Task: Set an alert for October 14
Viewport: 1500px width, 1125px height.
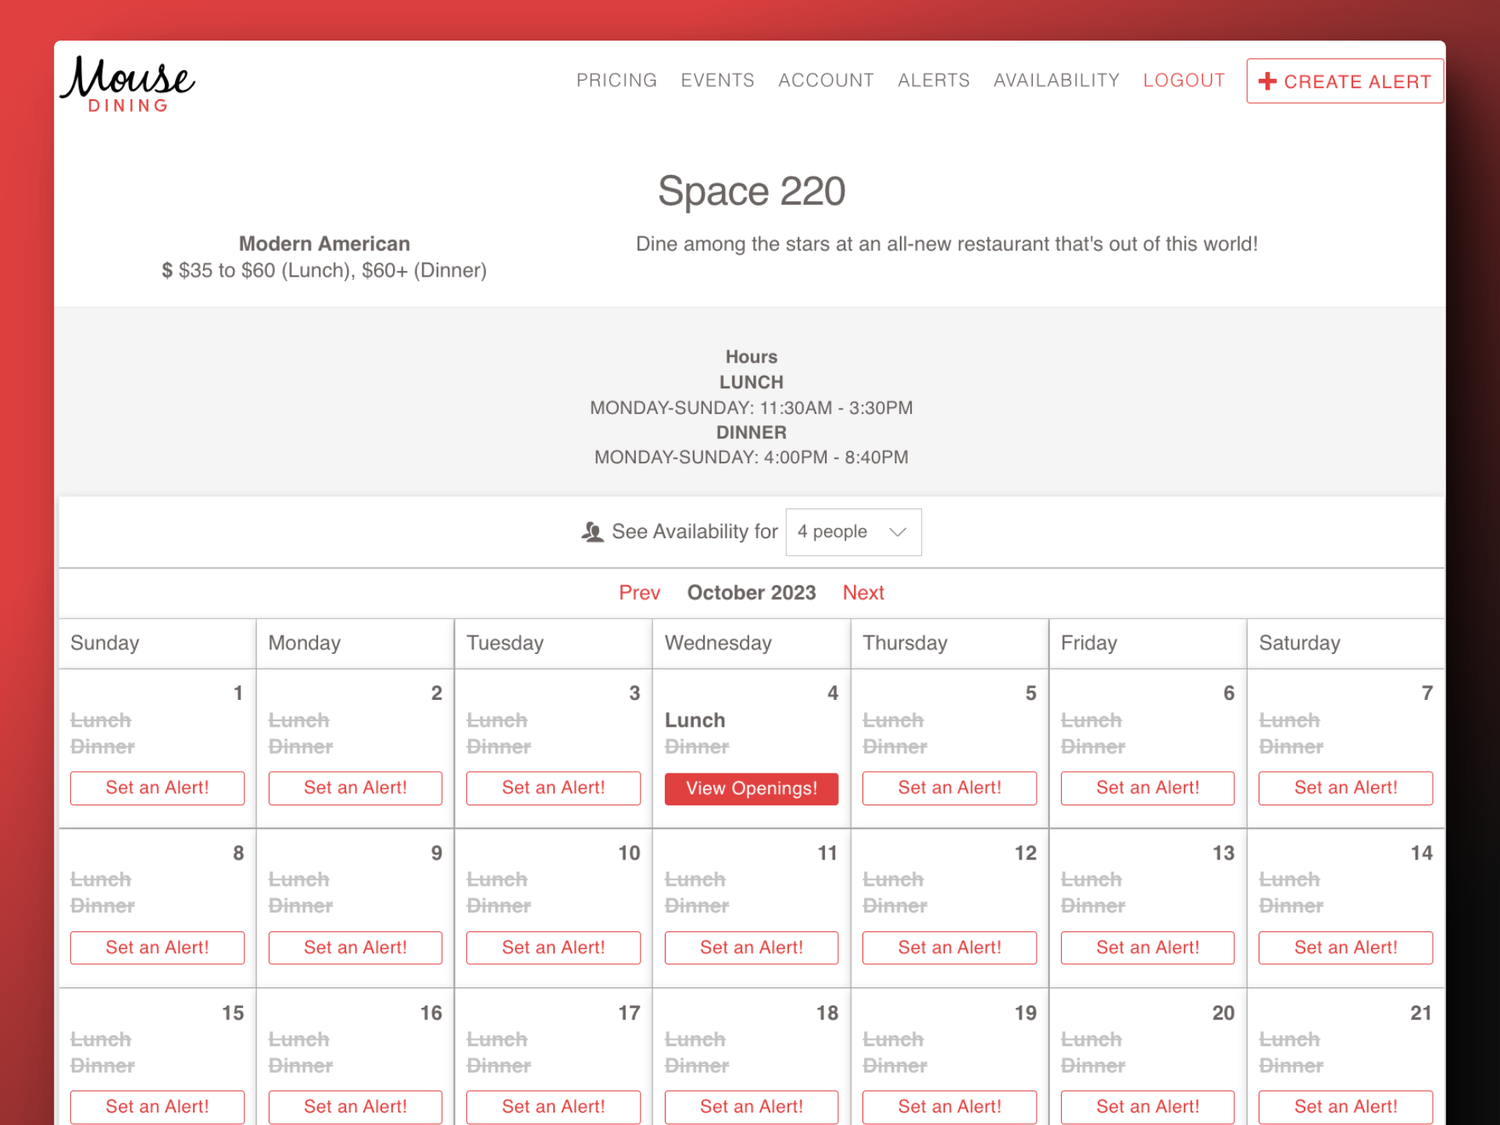Action: pyautogui.click(x=1345, y=948)
